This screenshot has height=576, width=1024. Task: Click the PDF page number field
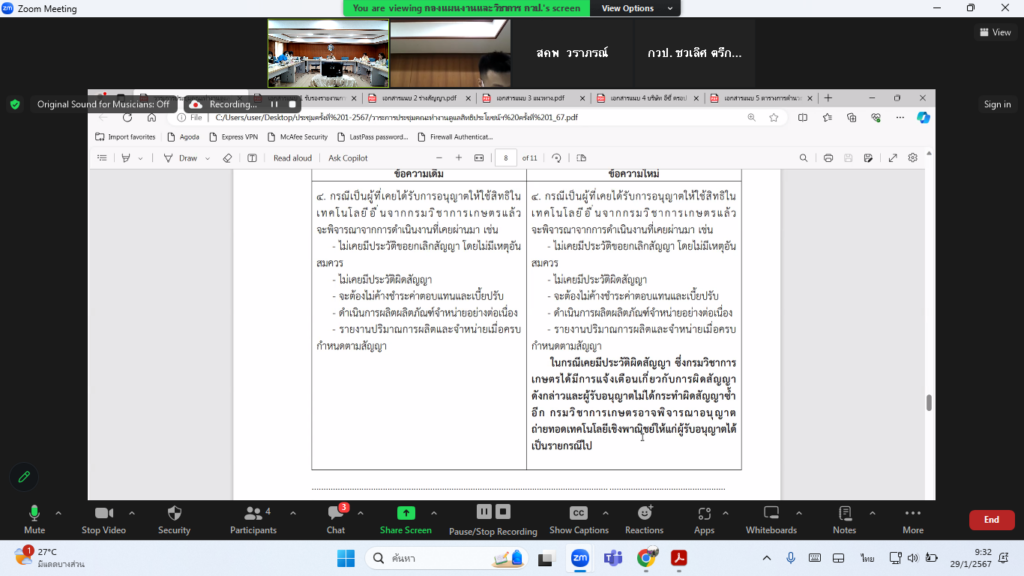(x=505, y=158)
